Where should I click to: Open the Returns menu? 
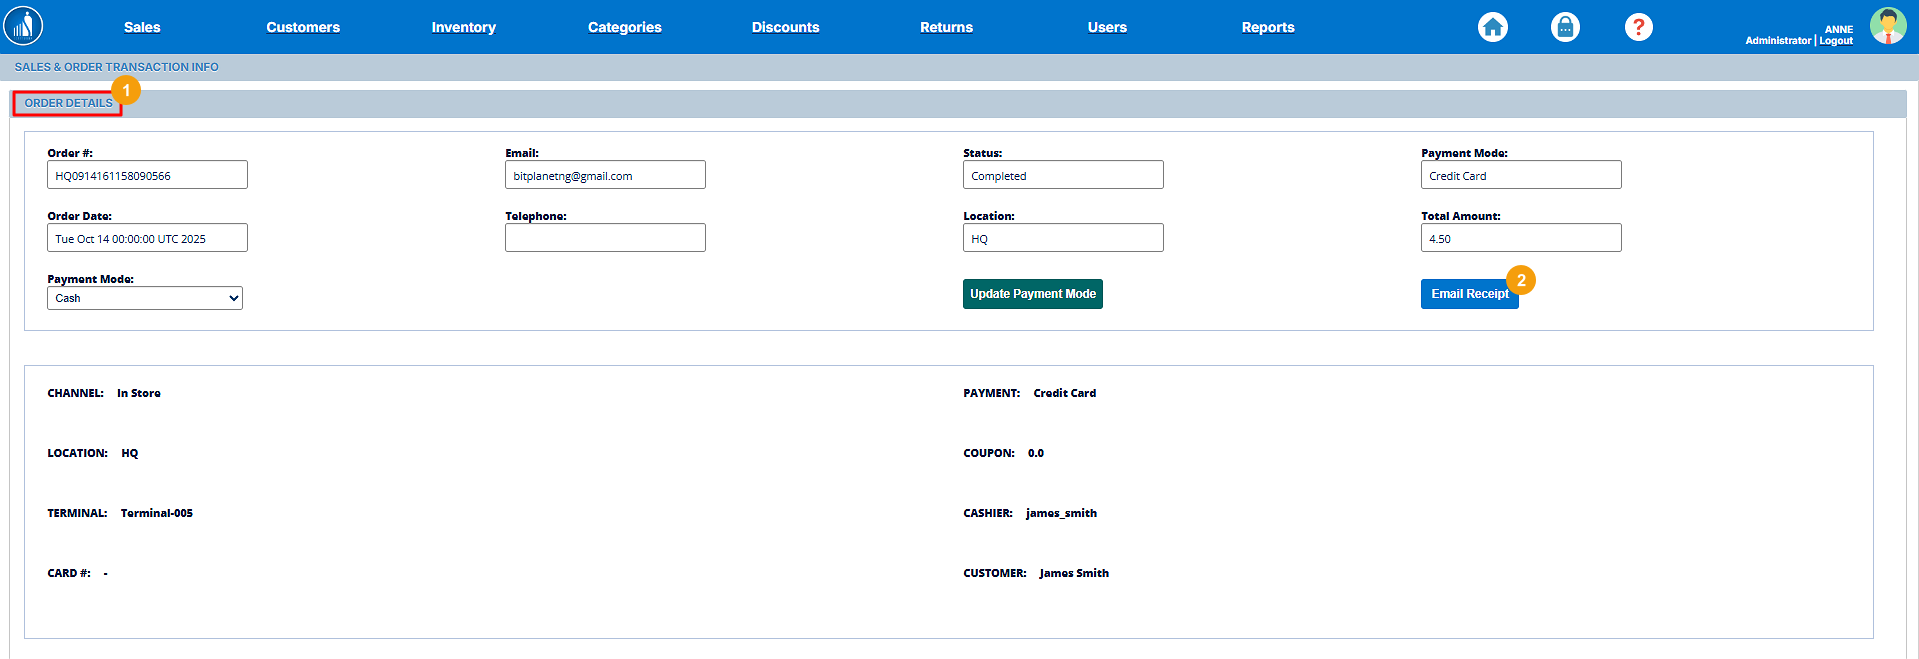(946, 27)
